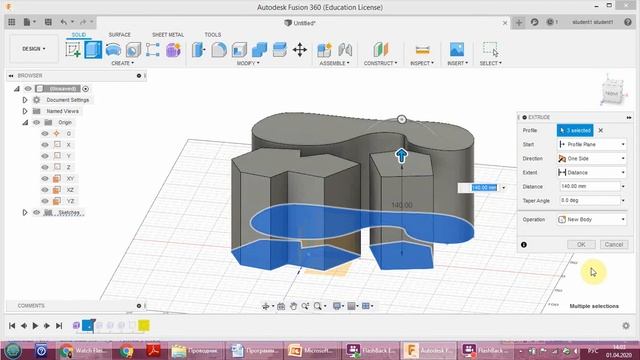Image resolution: width=640 pixels, height=360 pixels.
Task: Open the Create menu
Action: [122, 63]
